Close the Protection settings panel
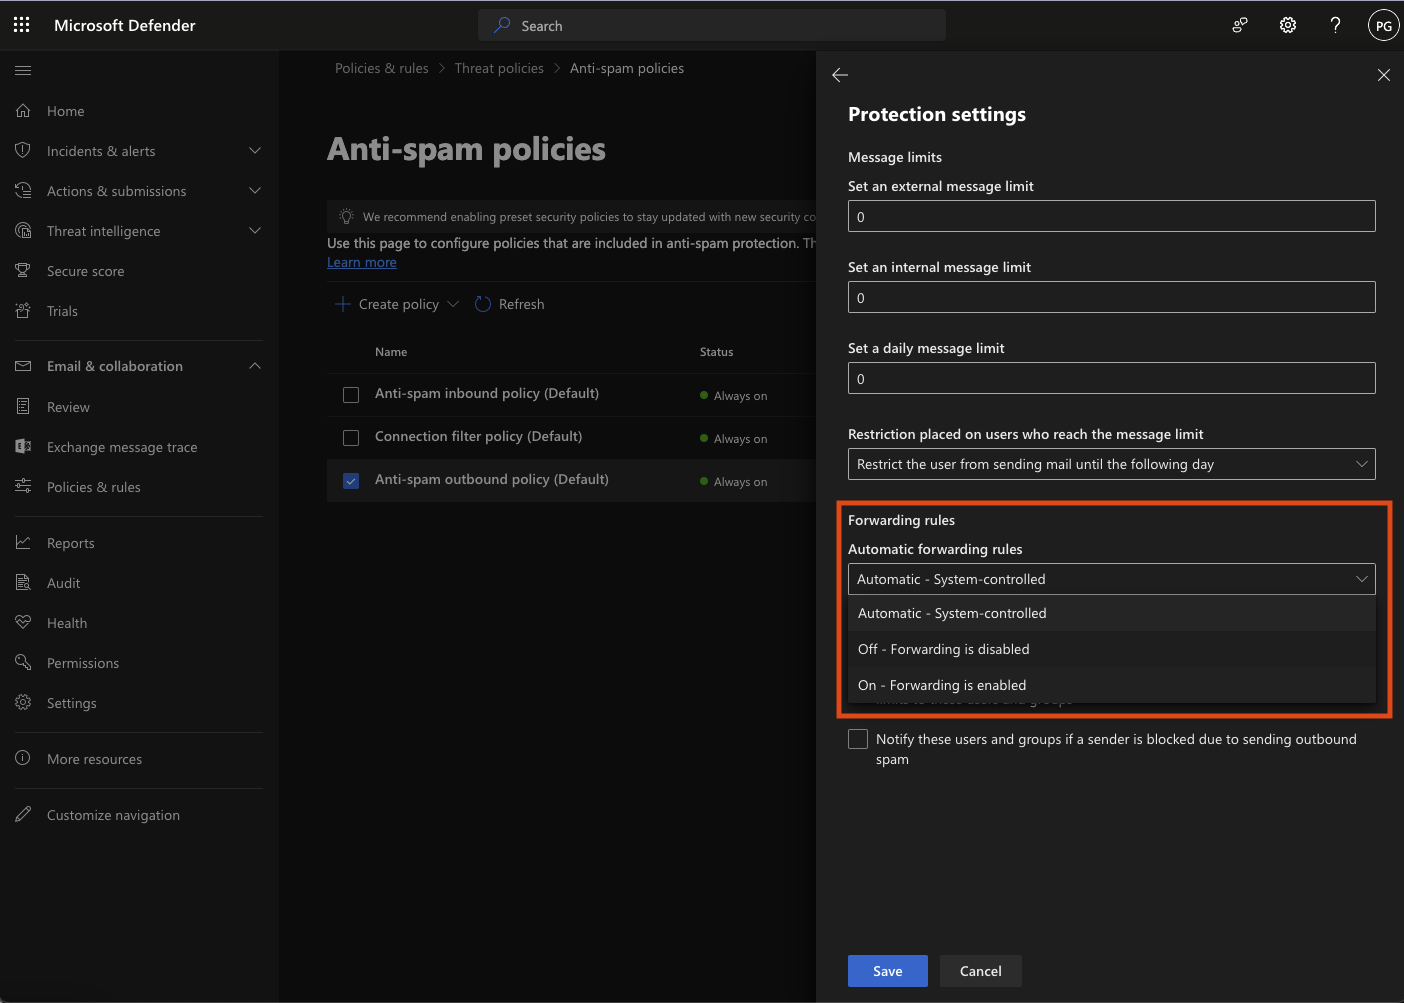The image size is (1404, 1003). [x=1384, y=75]
